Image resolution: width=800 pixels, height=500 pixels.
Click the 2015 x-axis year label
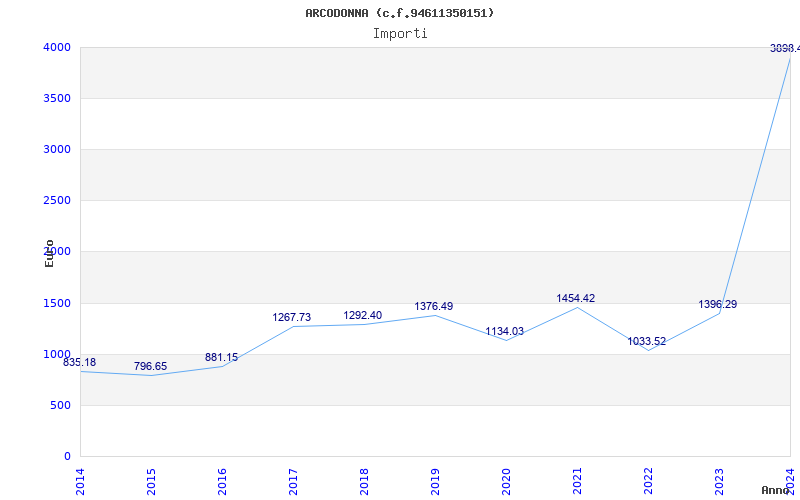pos(151,481)
